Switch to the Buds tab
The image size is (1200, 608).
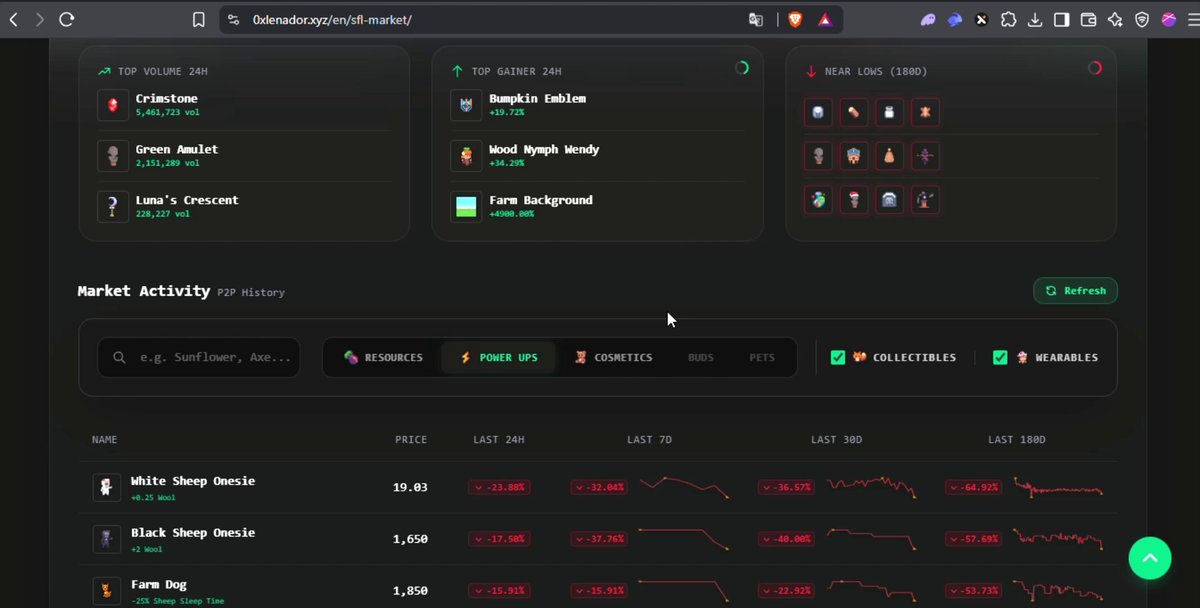click(x=701, y=357)
